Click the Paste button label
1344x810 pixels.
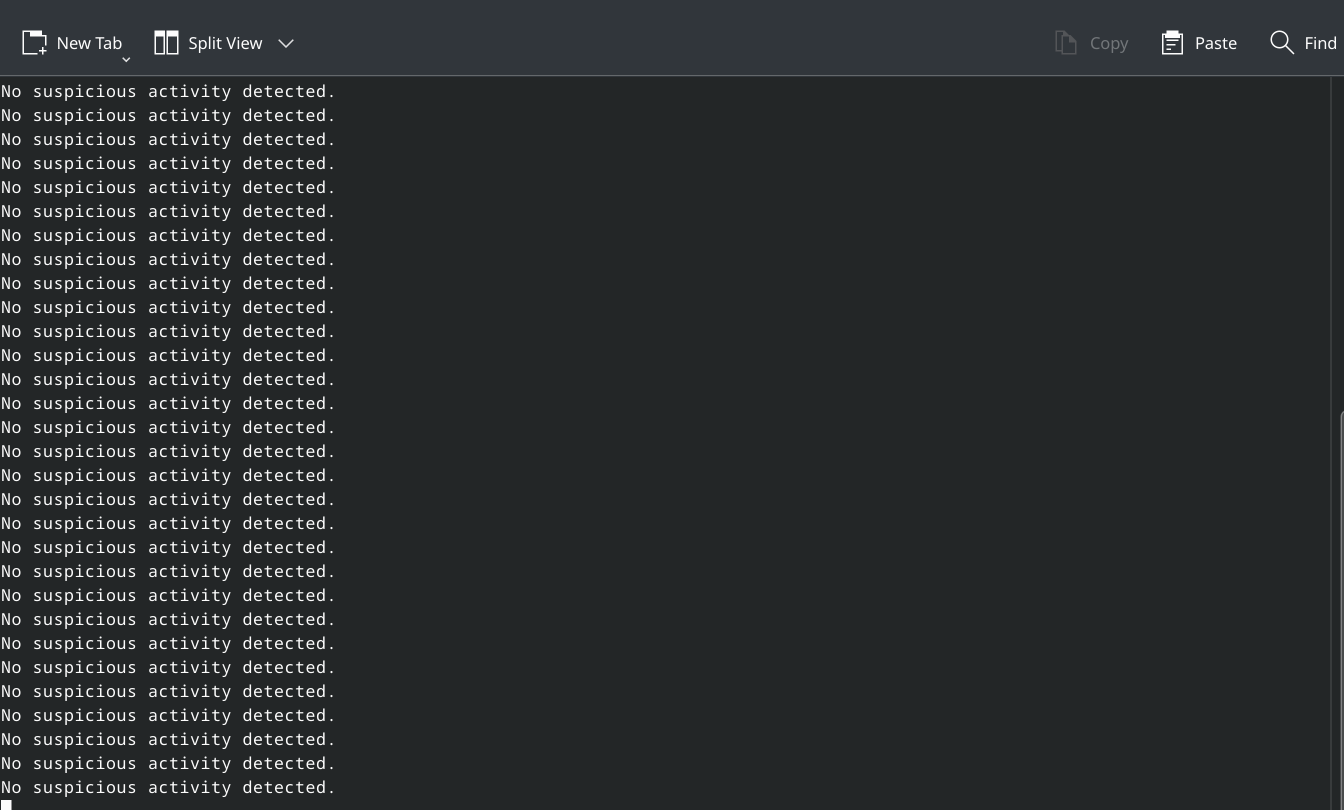[1215, 42]
